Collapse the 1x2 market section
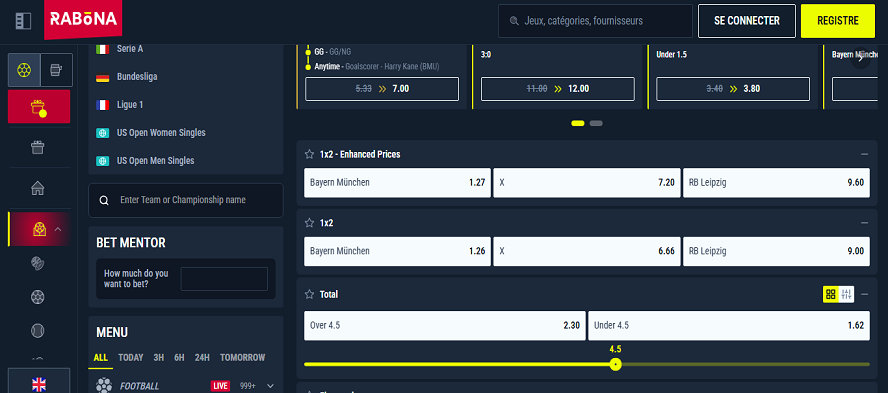This screenshot has width=888, height=393. click(864, 223)
